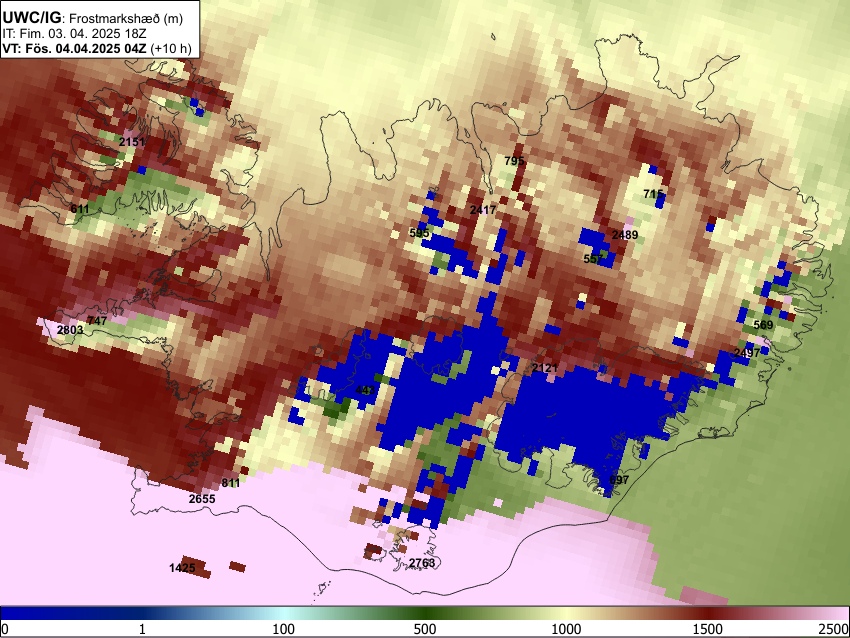Click the map value '2417'
850x638 pixels.
482,210
